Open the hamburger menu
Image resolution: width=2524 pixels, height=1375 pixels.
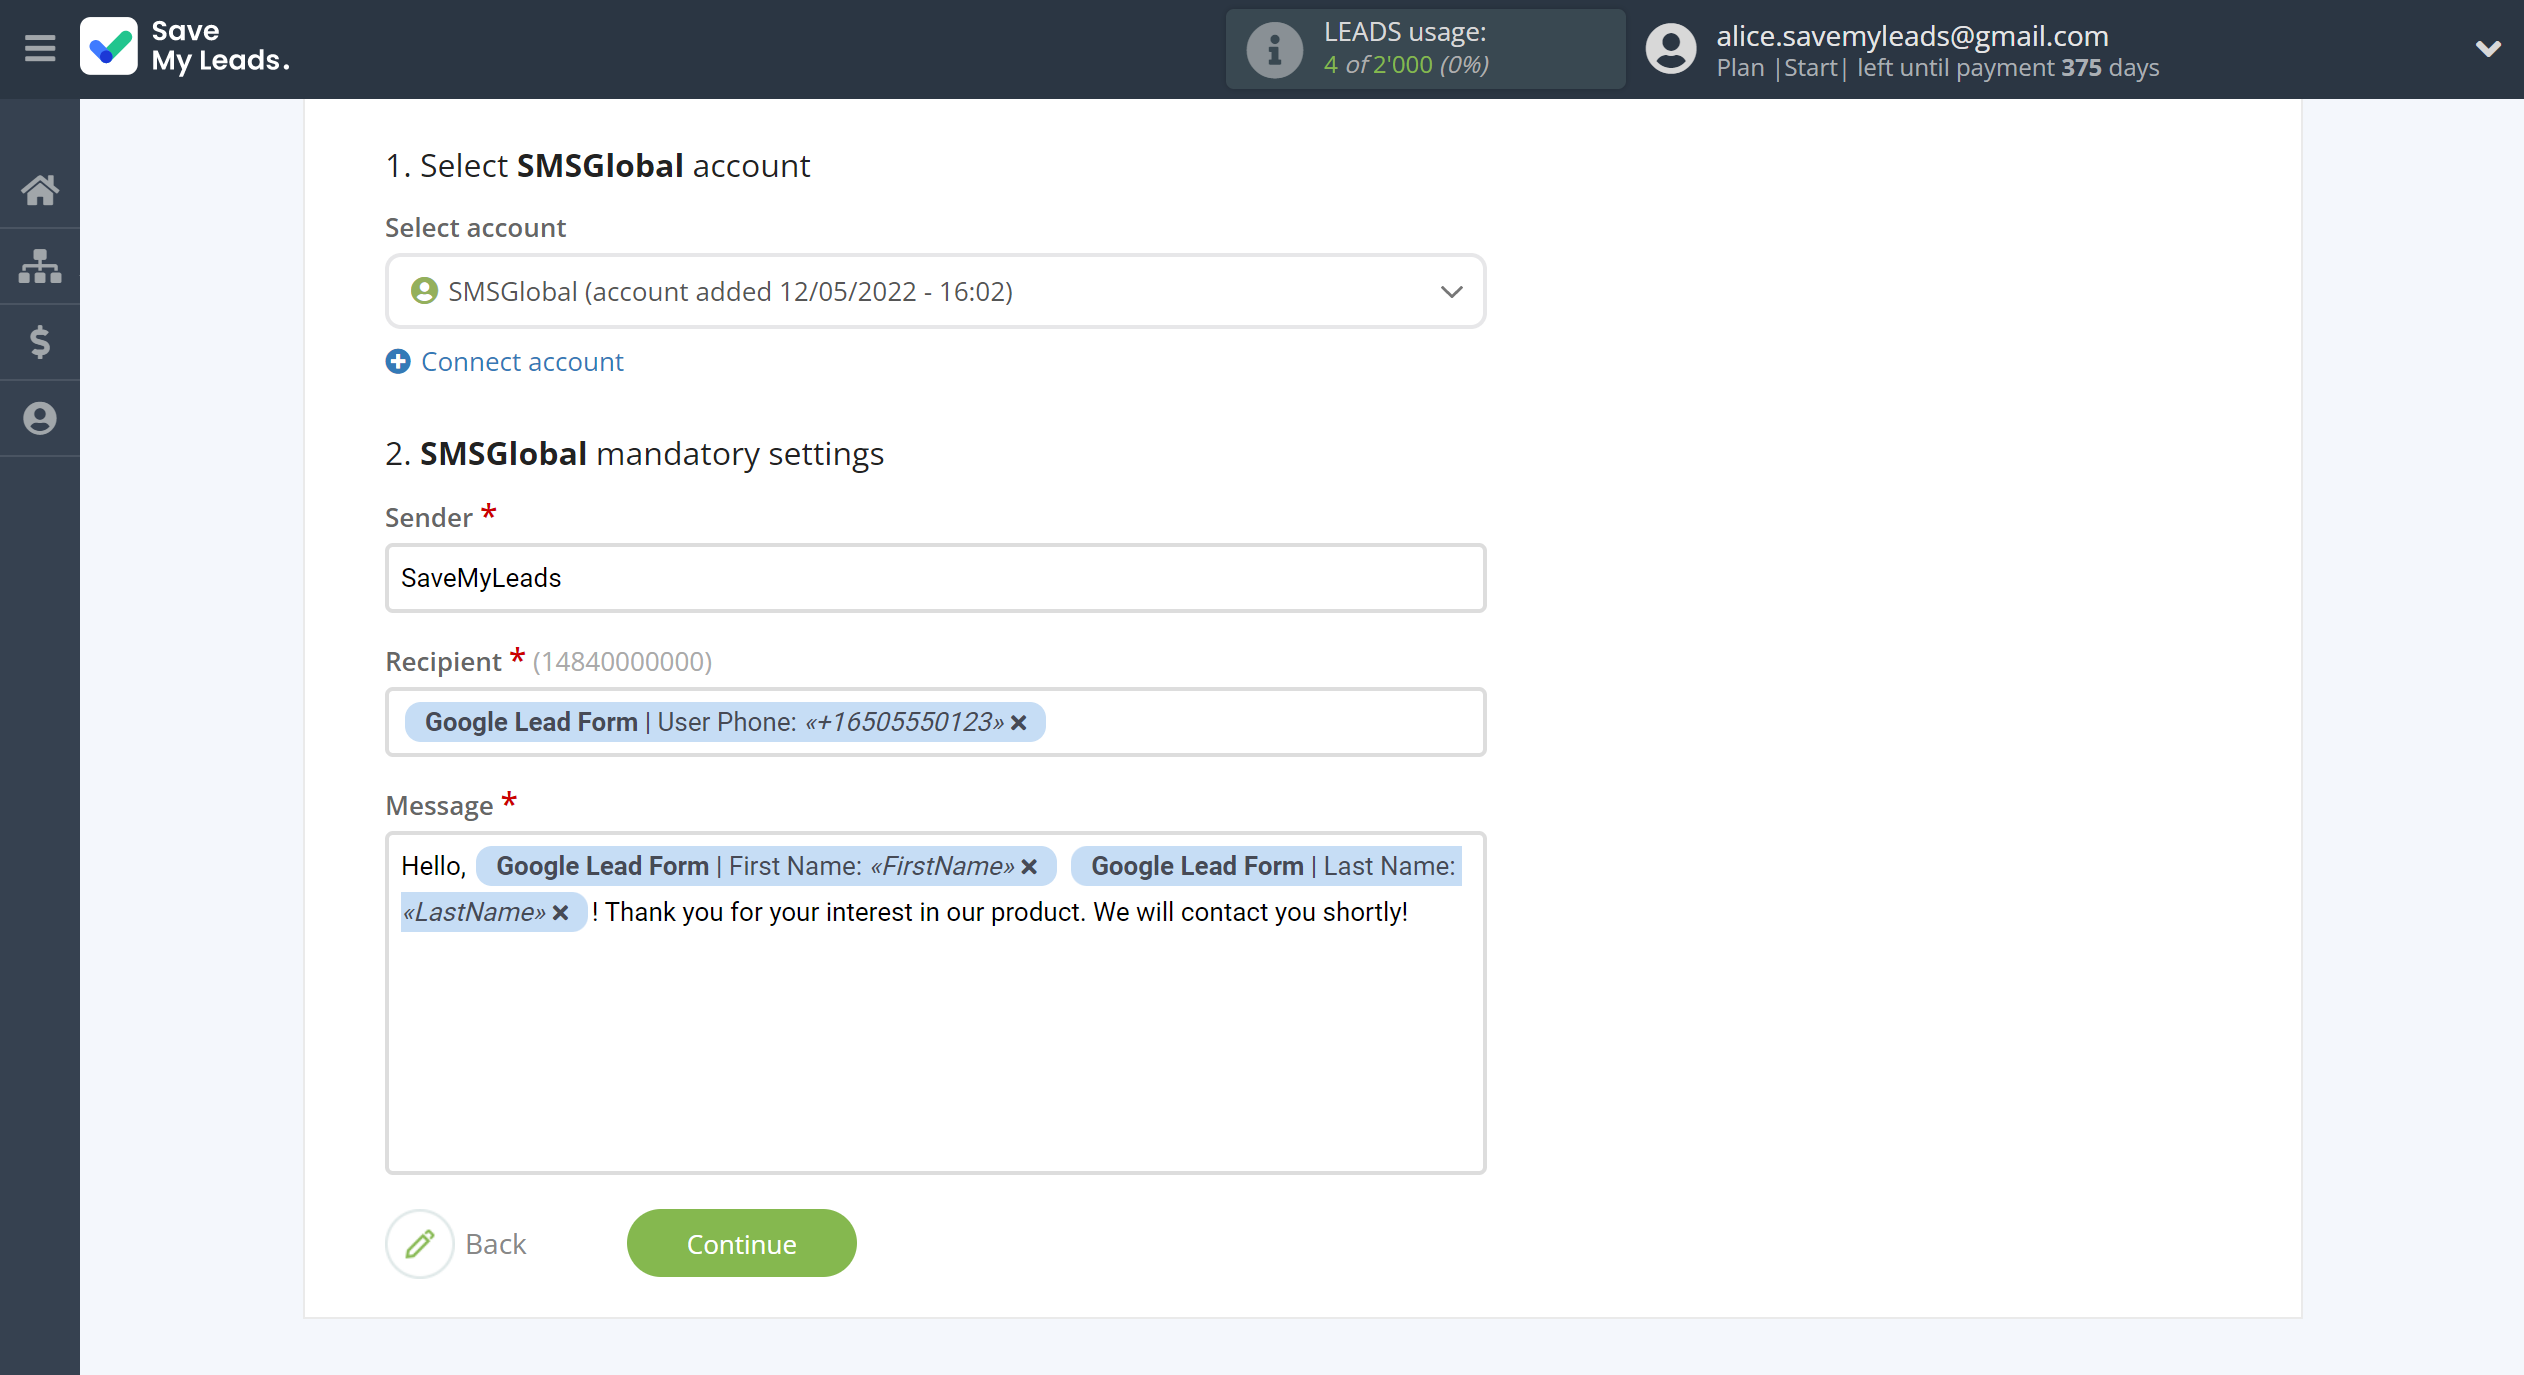(x=40, y=48)
